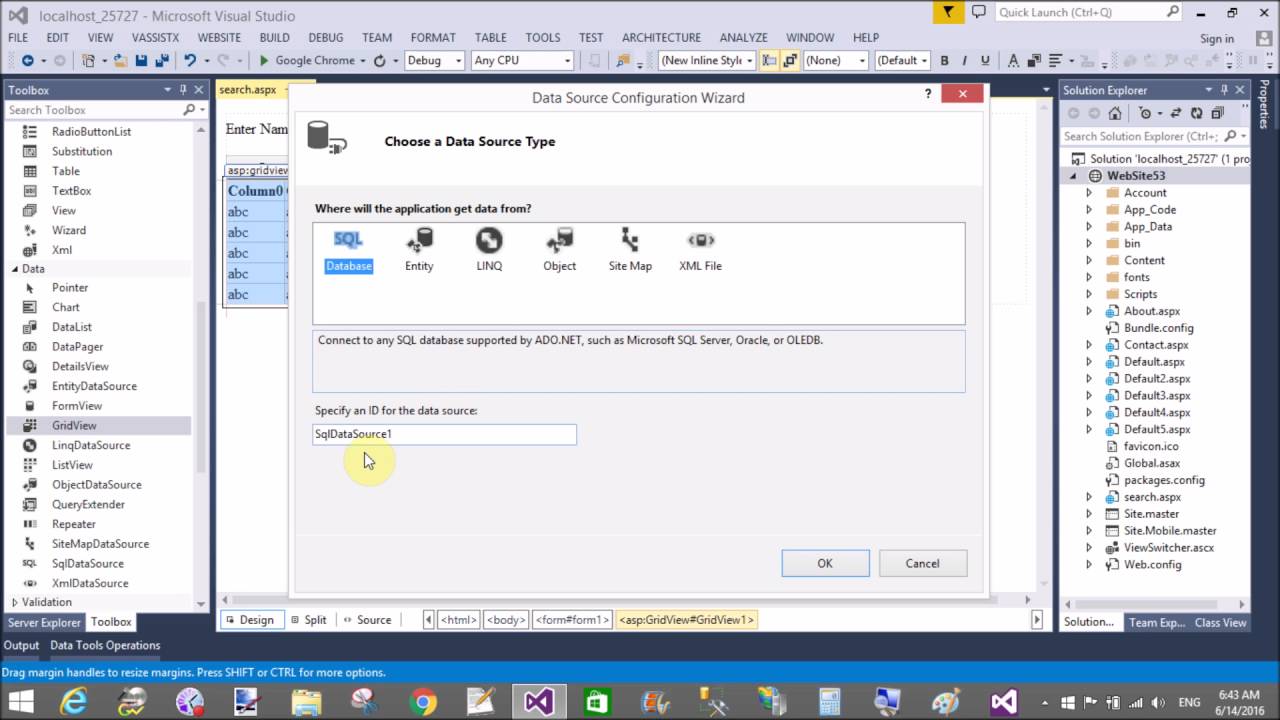This screenshot has height=720, width=1280.
Task: Select search.aspx in Solution Explorer
Action: coord(1152,497)
